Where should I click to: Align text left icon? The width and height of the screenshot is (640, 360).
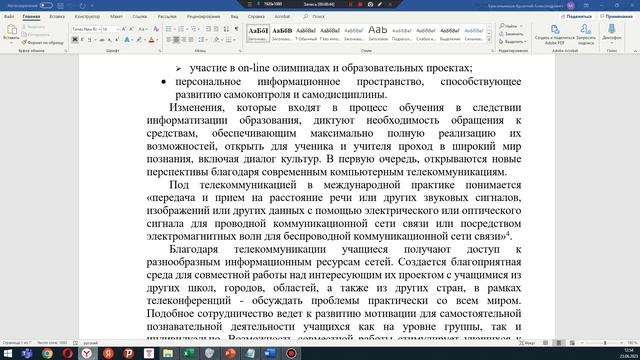click(x=169, y=40)
